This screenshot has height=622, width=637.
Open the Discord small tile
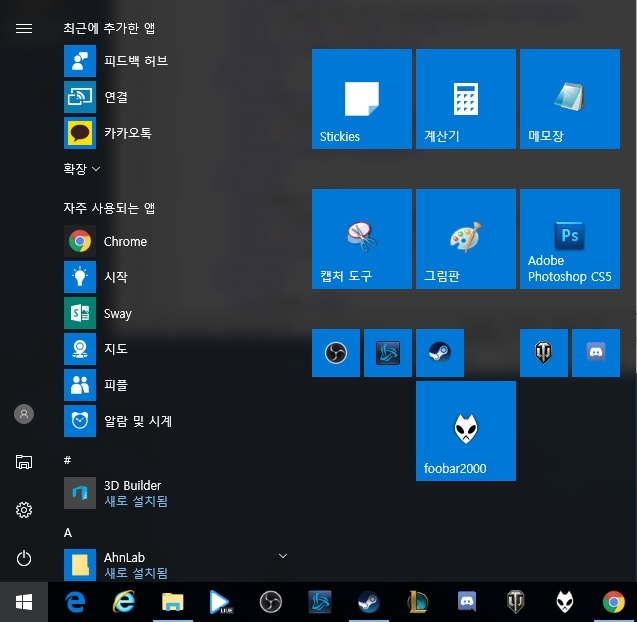point(596,353)
